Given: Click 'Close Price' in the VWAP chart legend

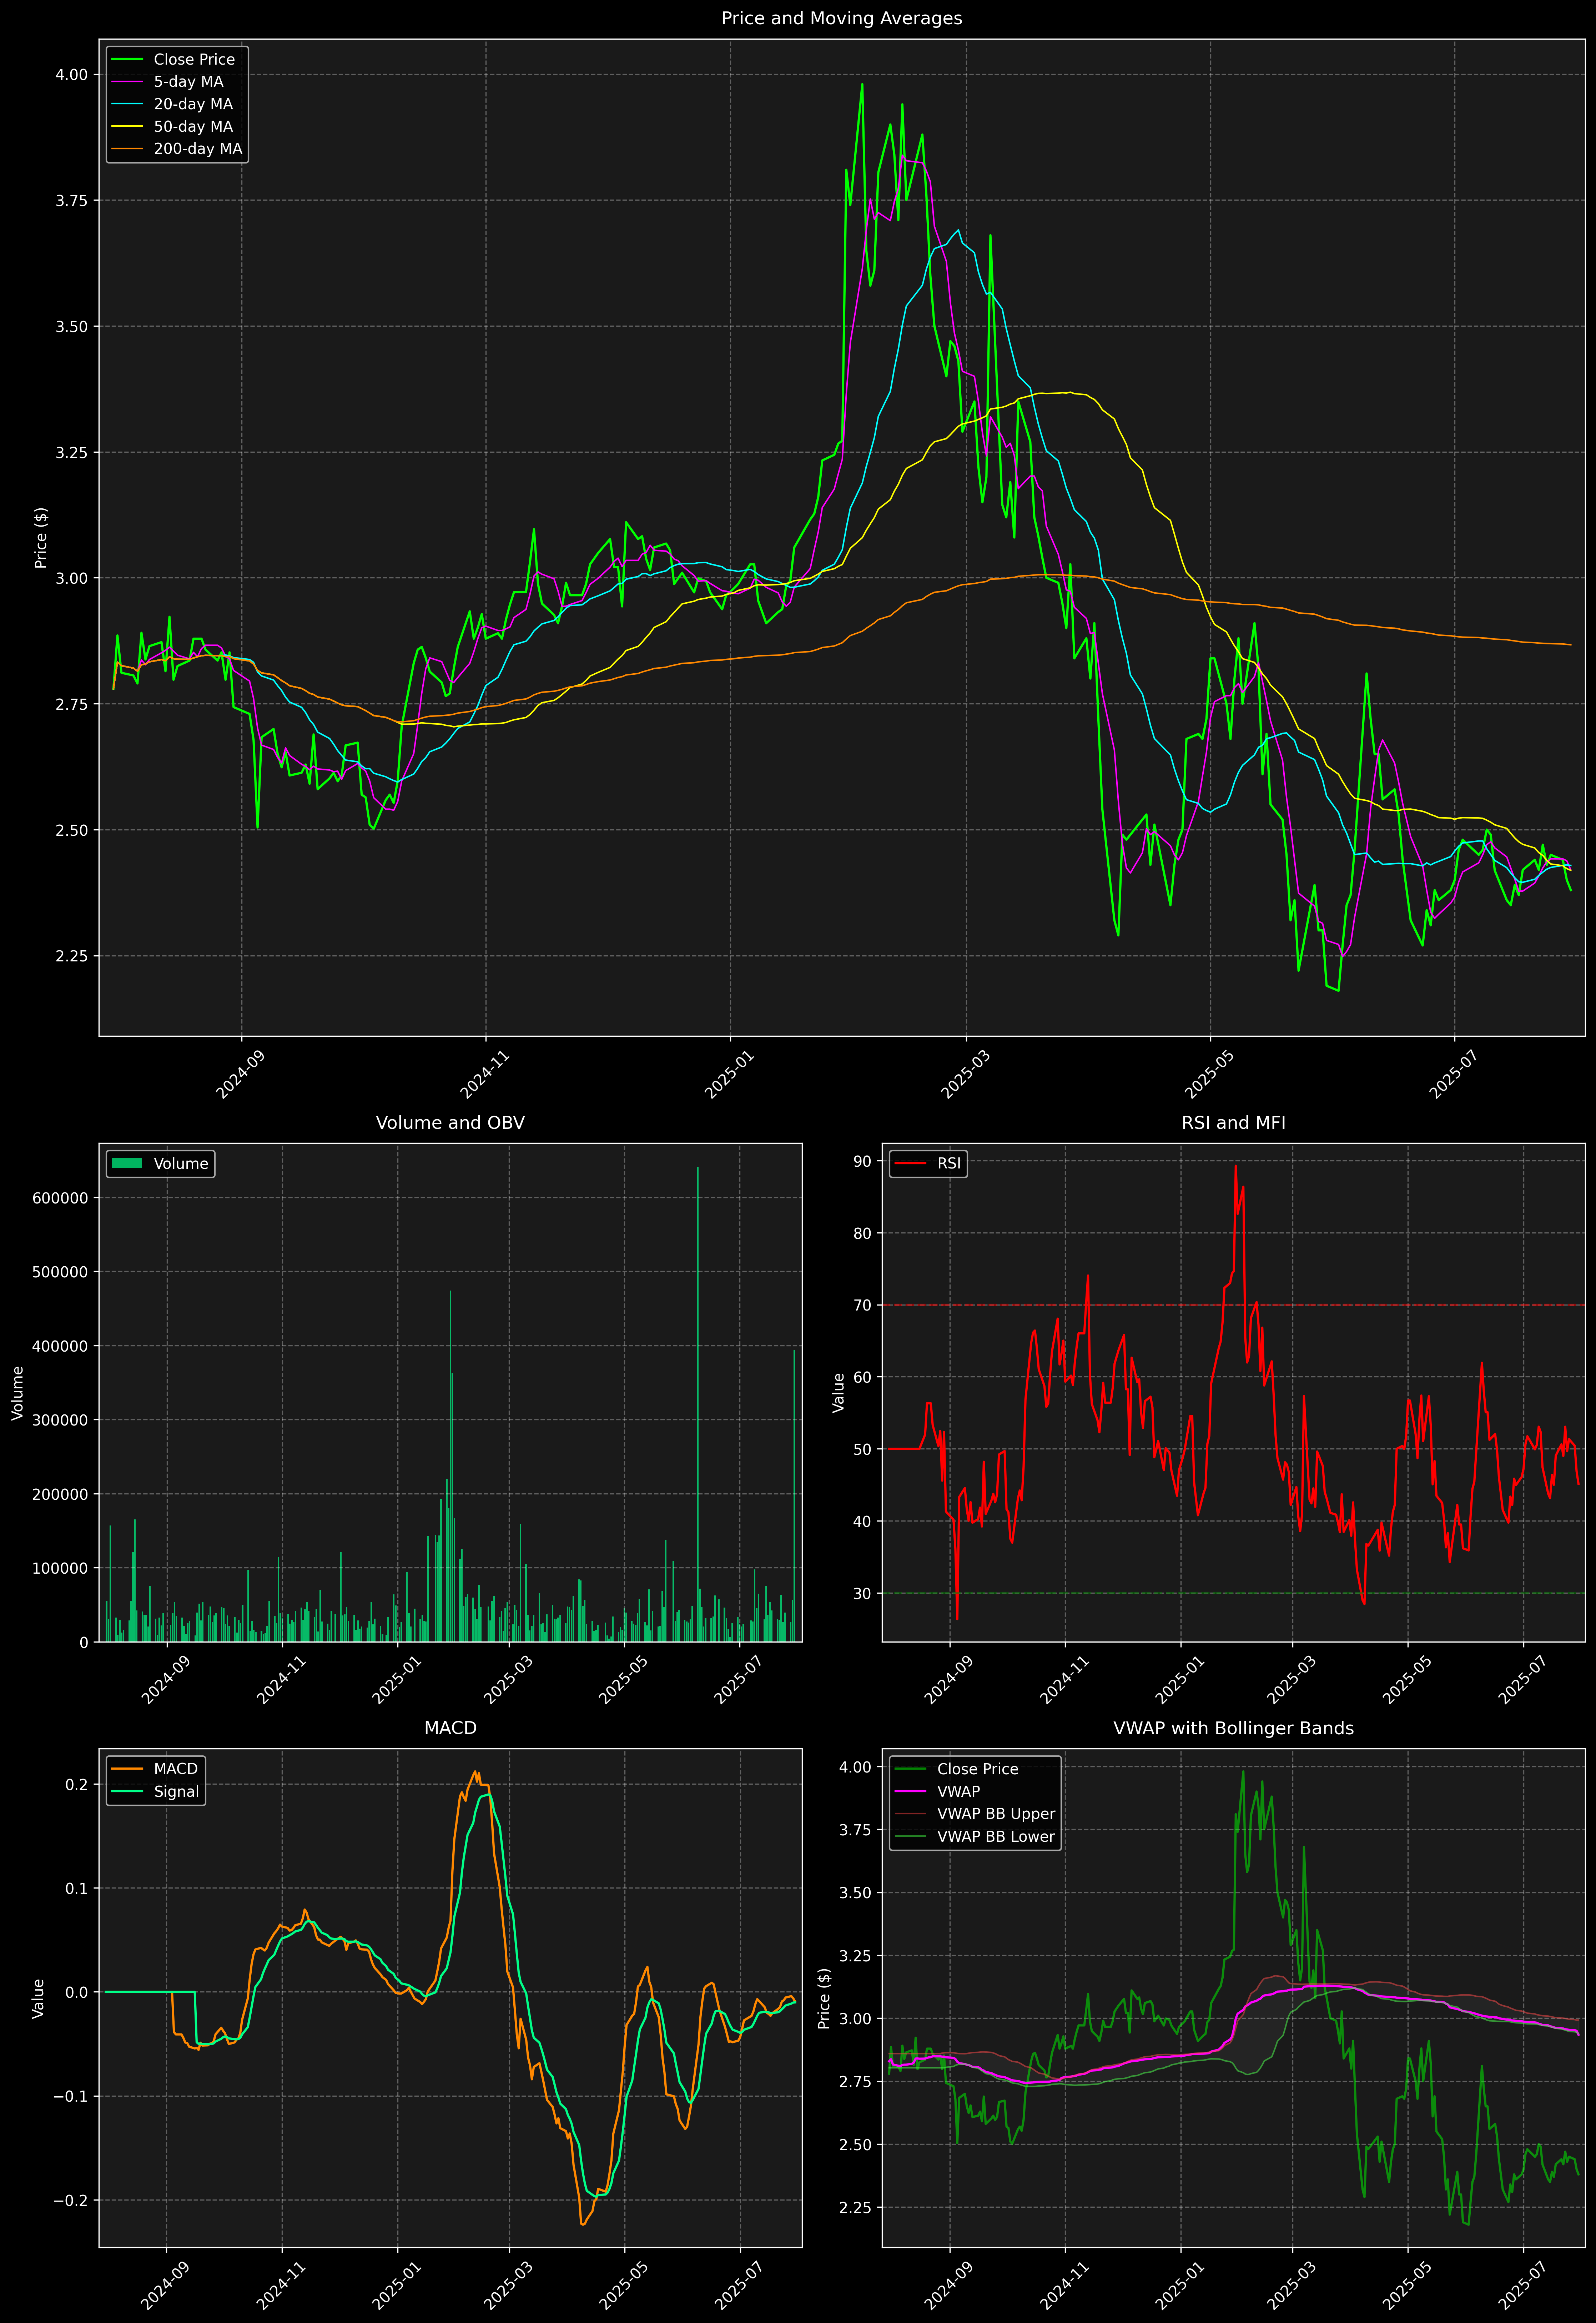Looking at the screenshot, I should [x=978, y=1769].
